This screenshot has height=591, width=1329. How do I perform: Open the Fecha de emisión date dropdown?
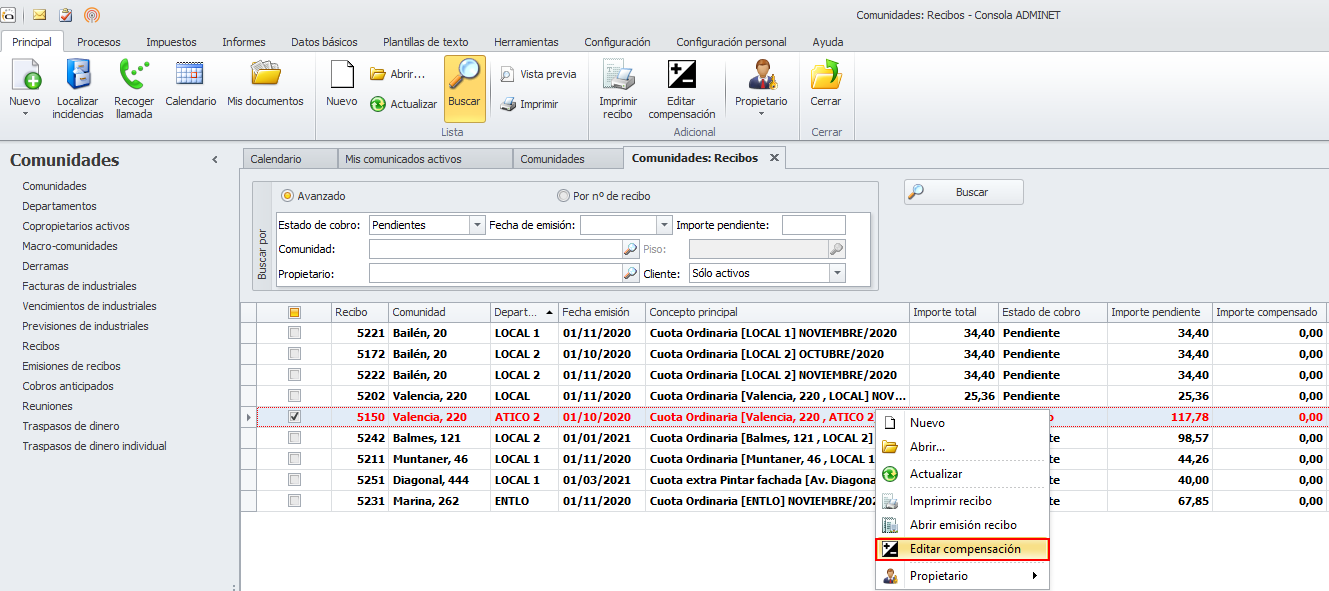coord(664,225)
